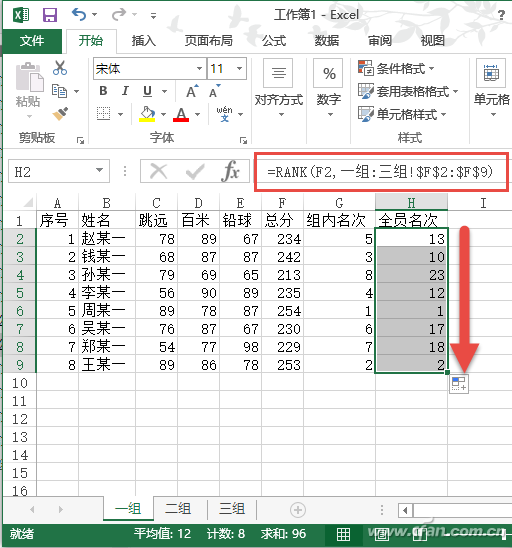Open the Name Box dropdown arrow
The image size is (512, 548).
point(100,171)
